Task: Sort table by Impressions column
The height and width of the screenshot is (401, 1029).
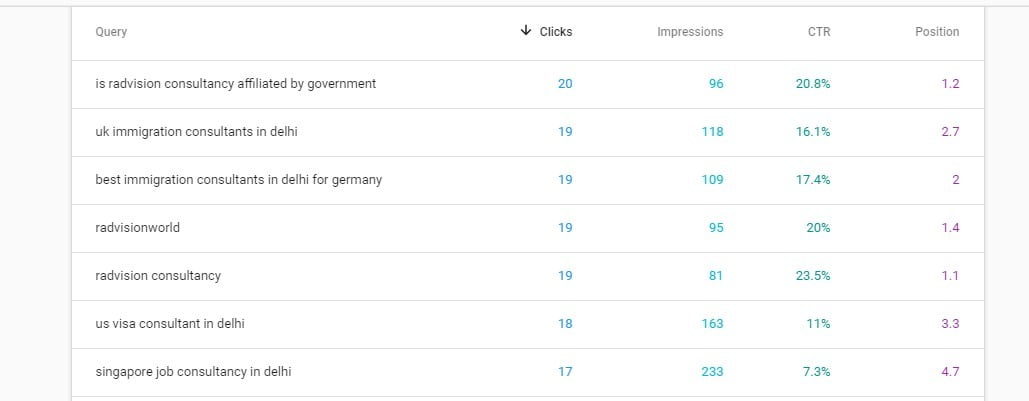Action: coord(690,32)
